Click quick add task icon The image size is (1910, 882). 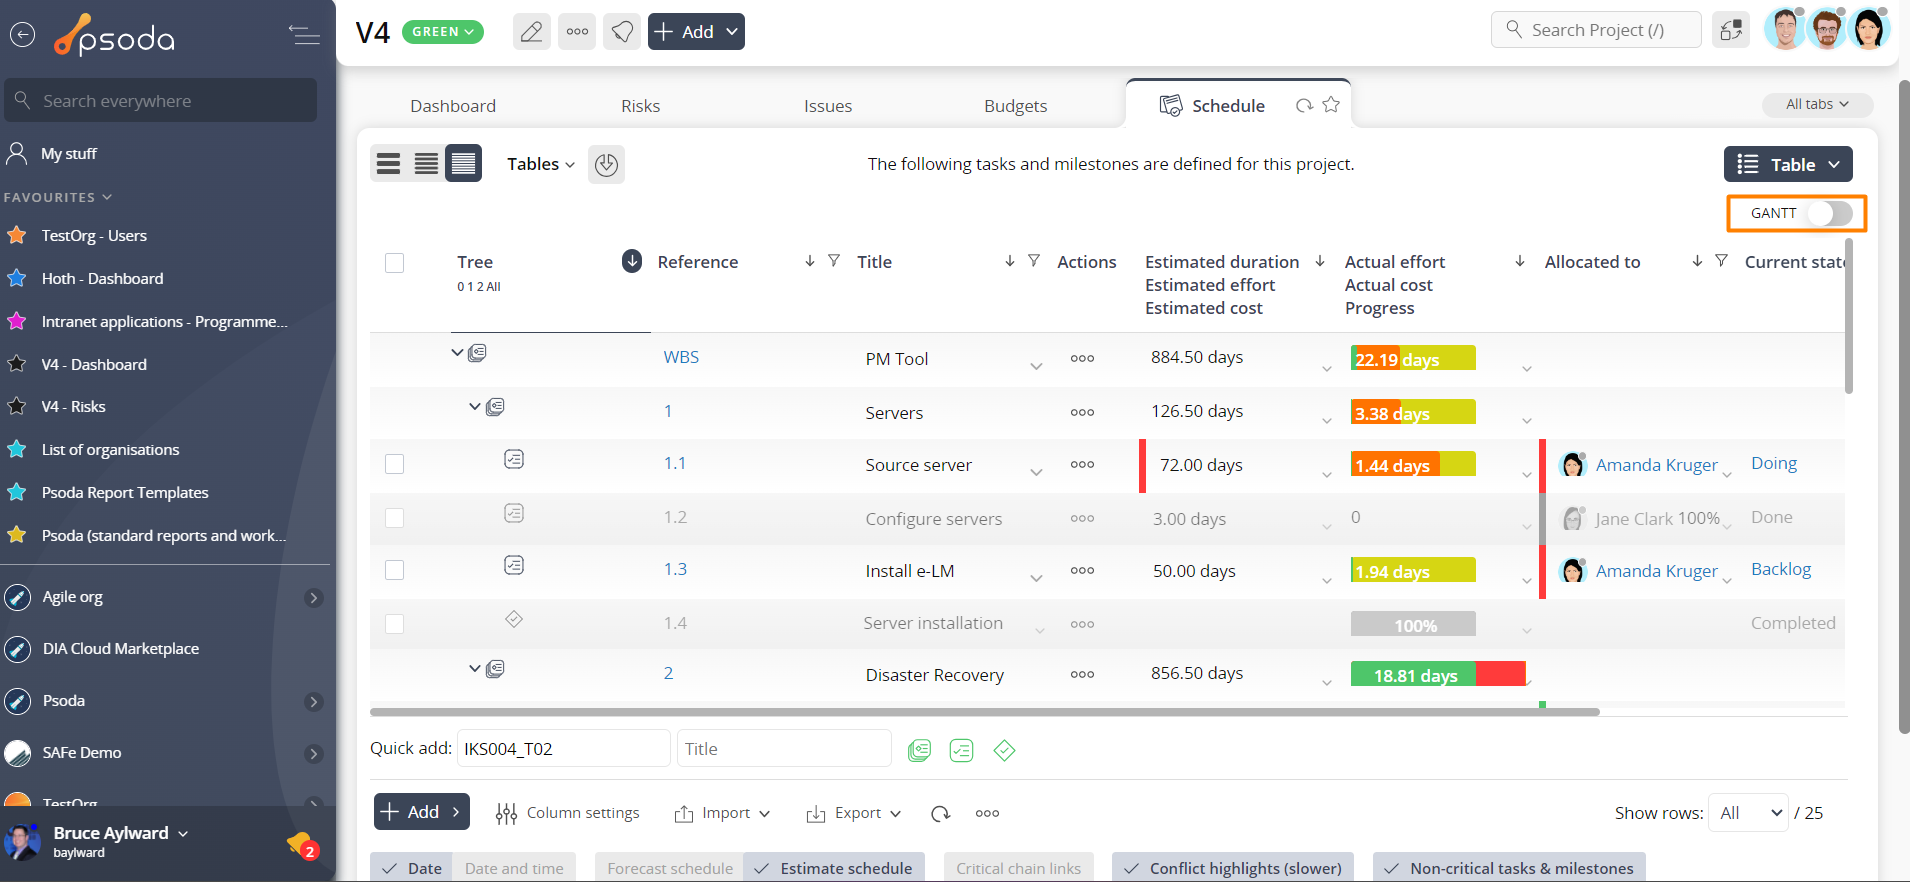click(x=961, y=750)
